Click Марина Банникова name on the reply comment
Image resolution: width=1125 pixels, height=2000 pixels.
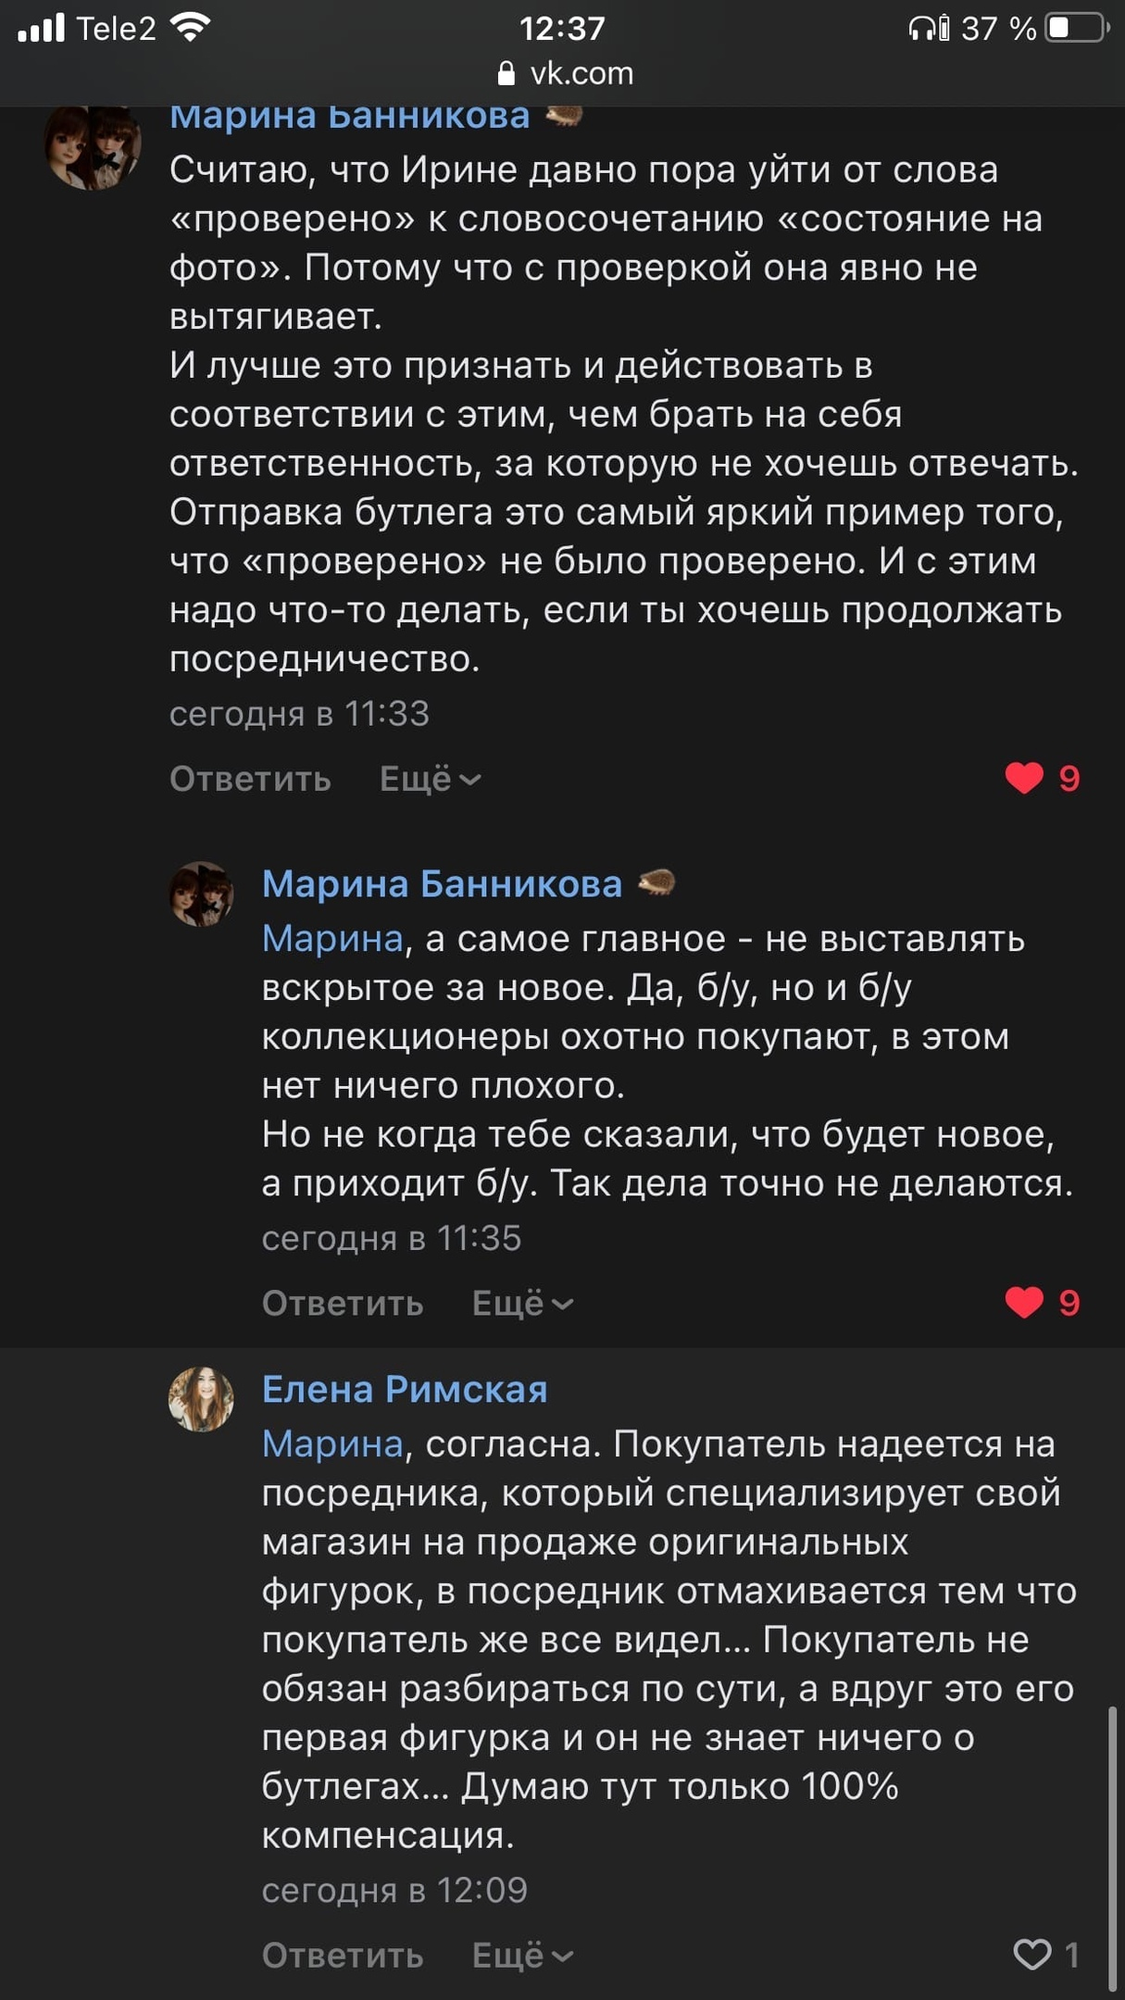[x=441, y=884]
